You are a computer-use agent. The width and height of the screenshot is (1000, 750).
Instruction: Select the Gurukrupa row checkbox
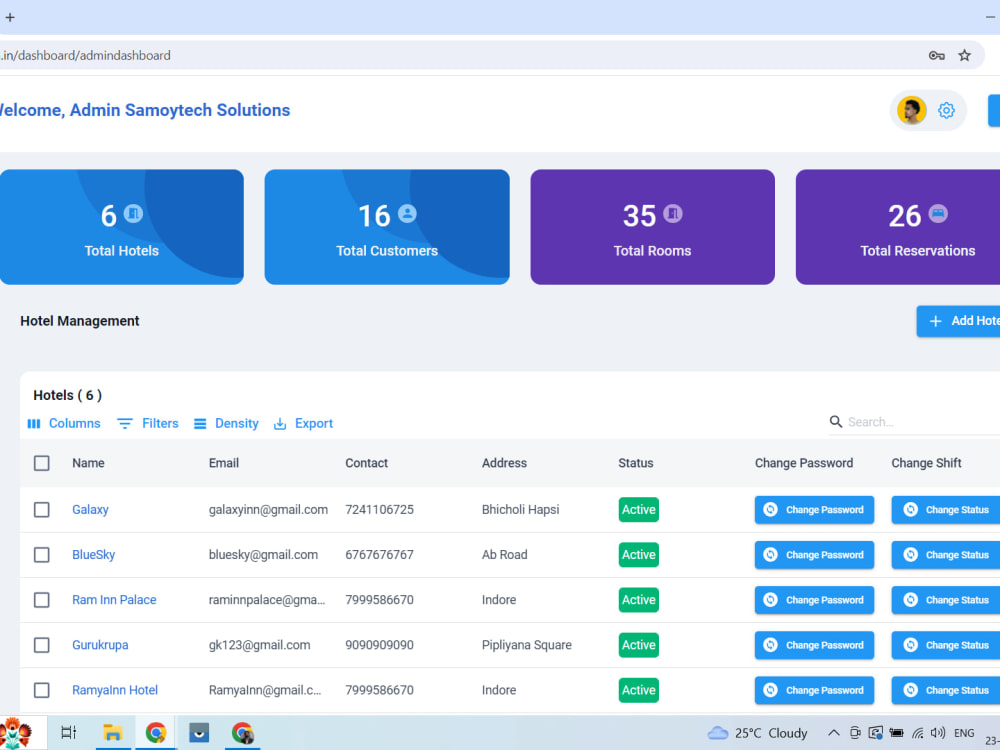coord(41,645)
